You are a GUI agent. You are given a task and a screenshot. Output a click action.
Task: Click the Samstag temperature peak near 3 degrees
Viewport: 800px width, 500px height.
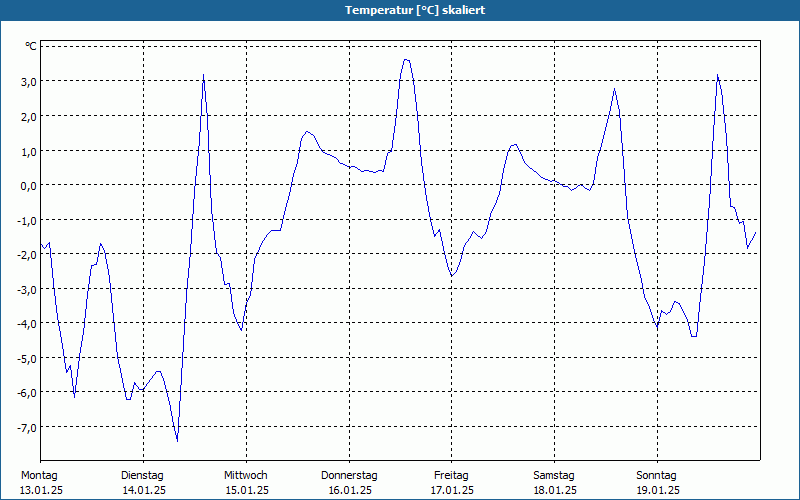(615, 89)
